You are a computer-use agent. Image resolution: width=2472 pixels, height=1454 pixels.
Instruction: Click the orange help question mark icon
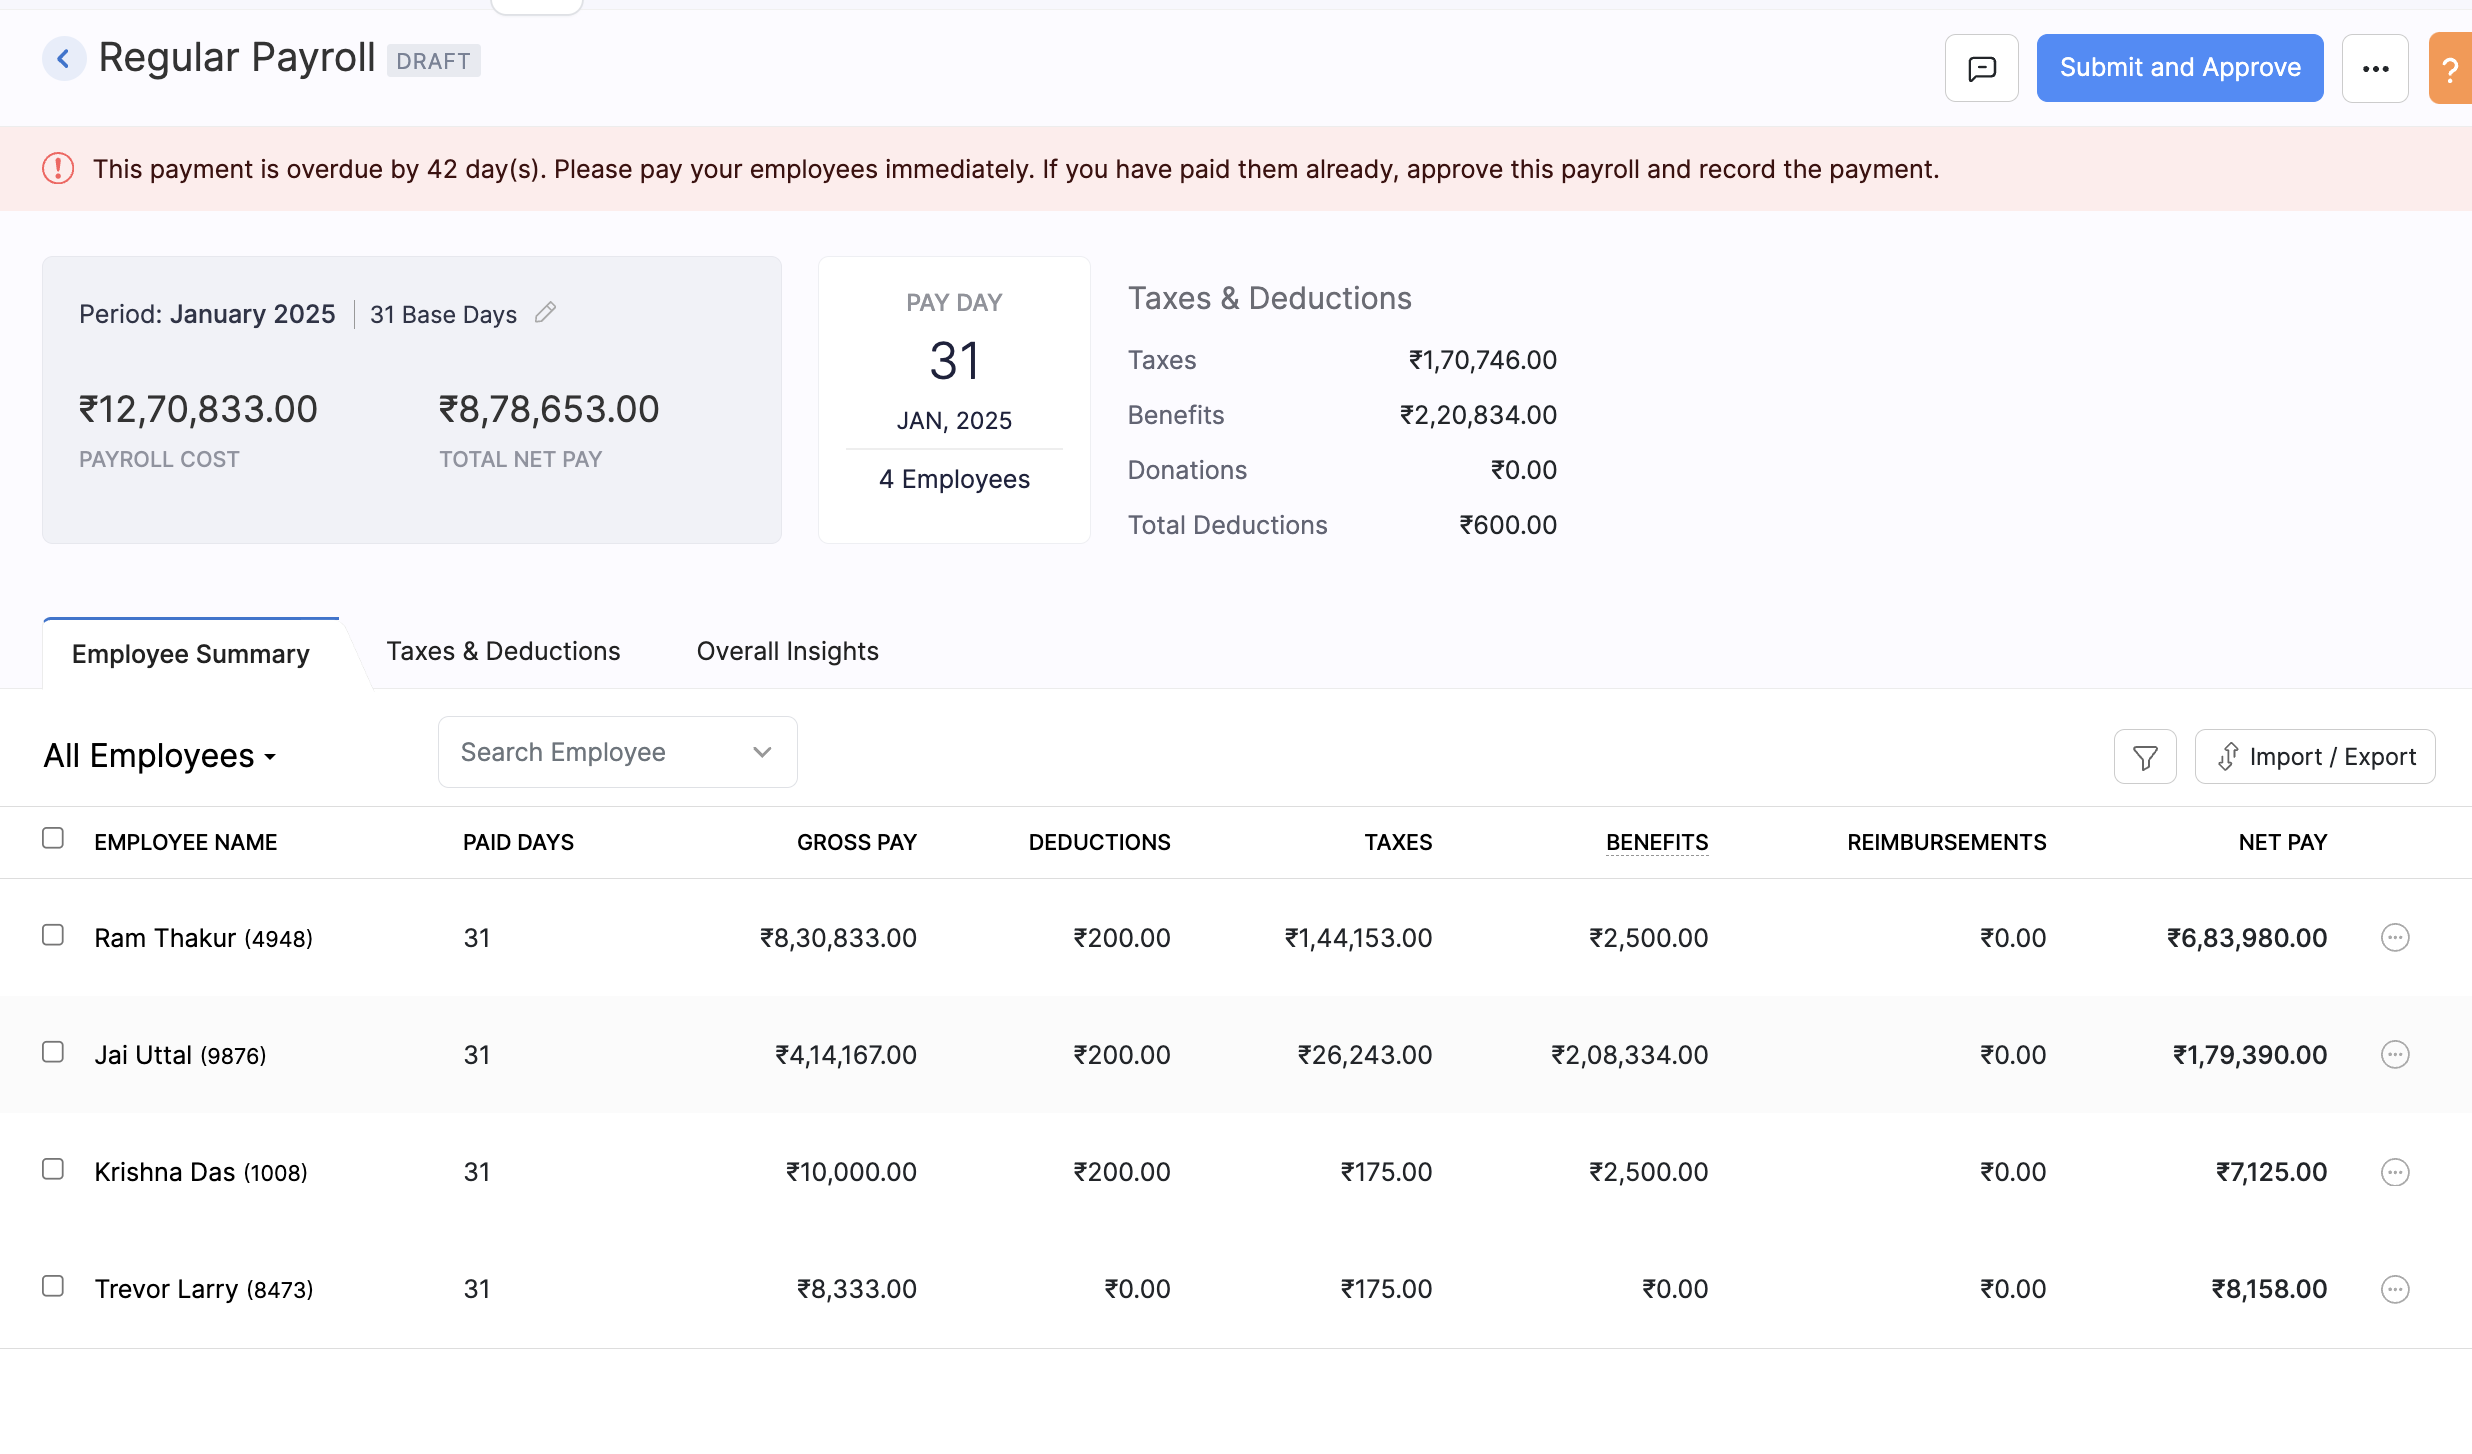point(2450,69)
